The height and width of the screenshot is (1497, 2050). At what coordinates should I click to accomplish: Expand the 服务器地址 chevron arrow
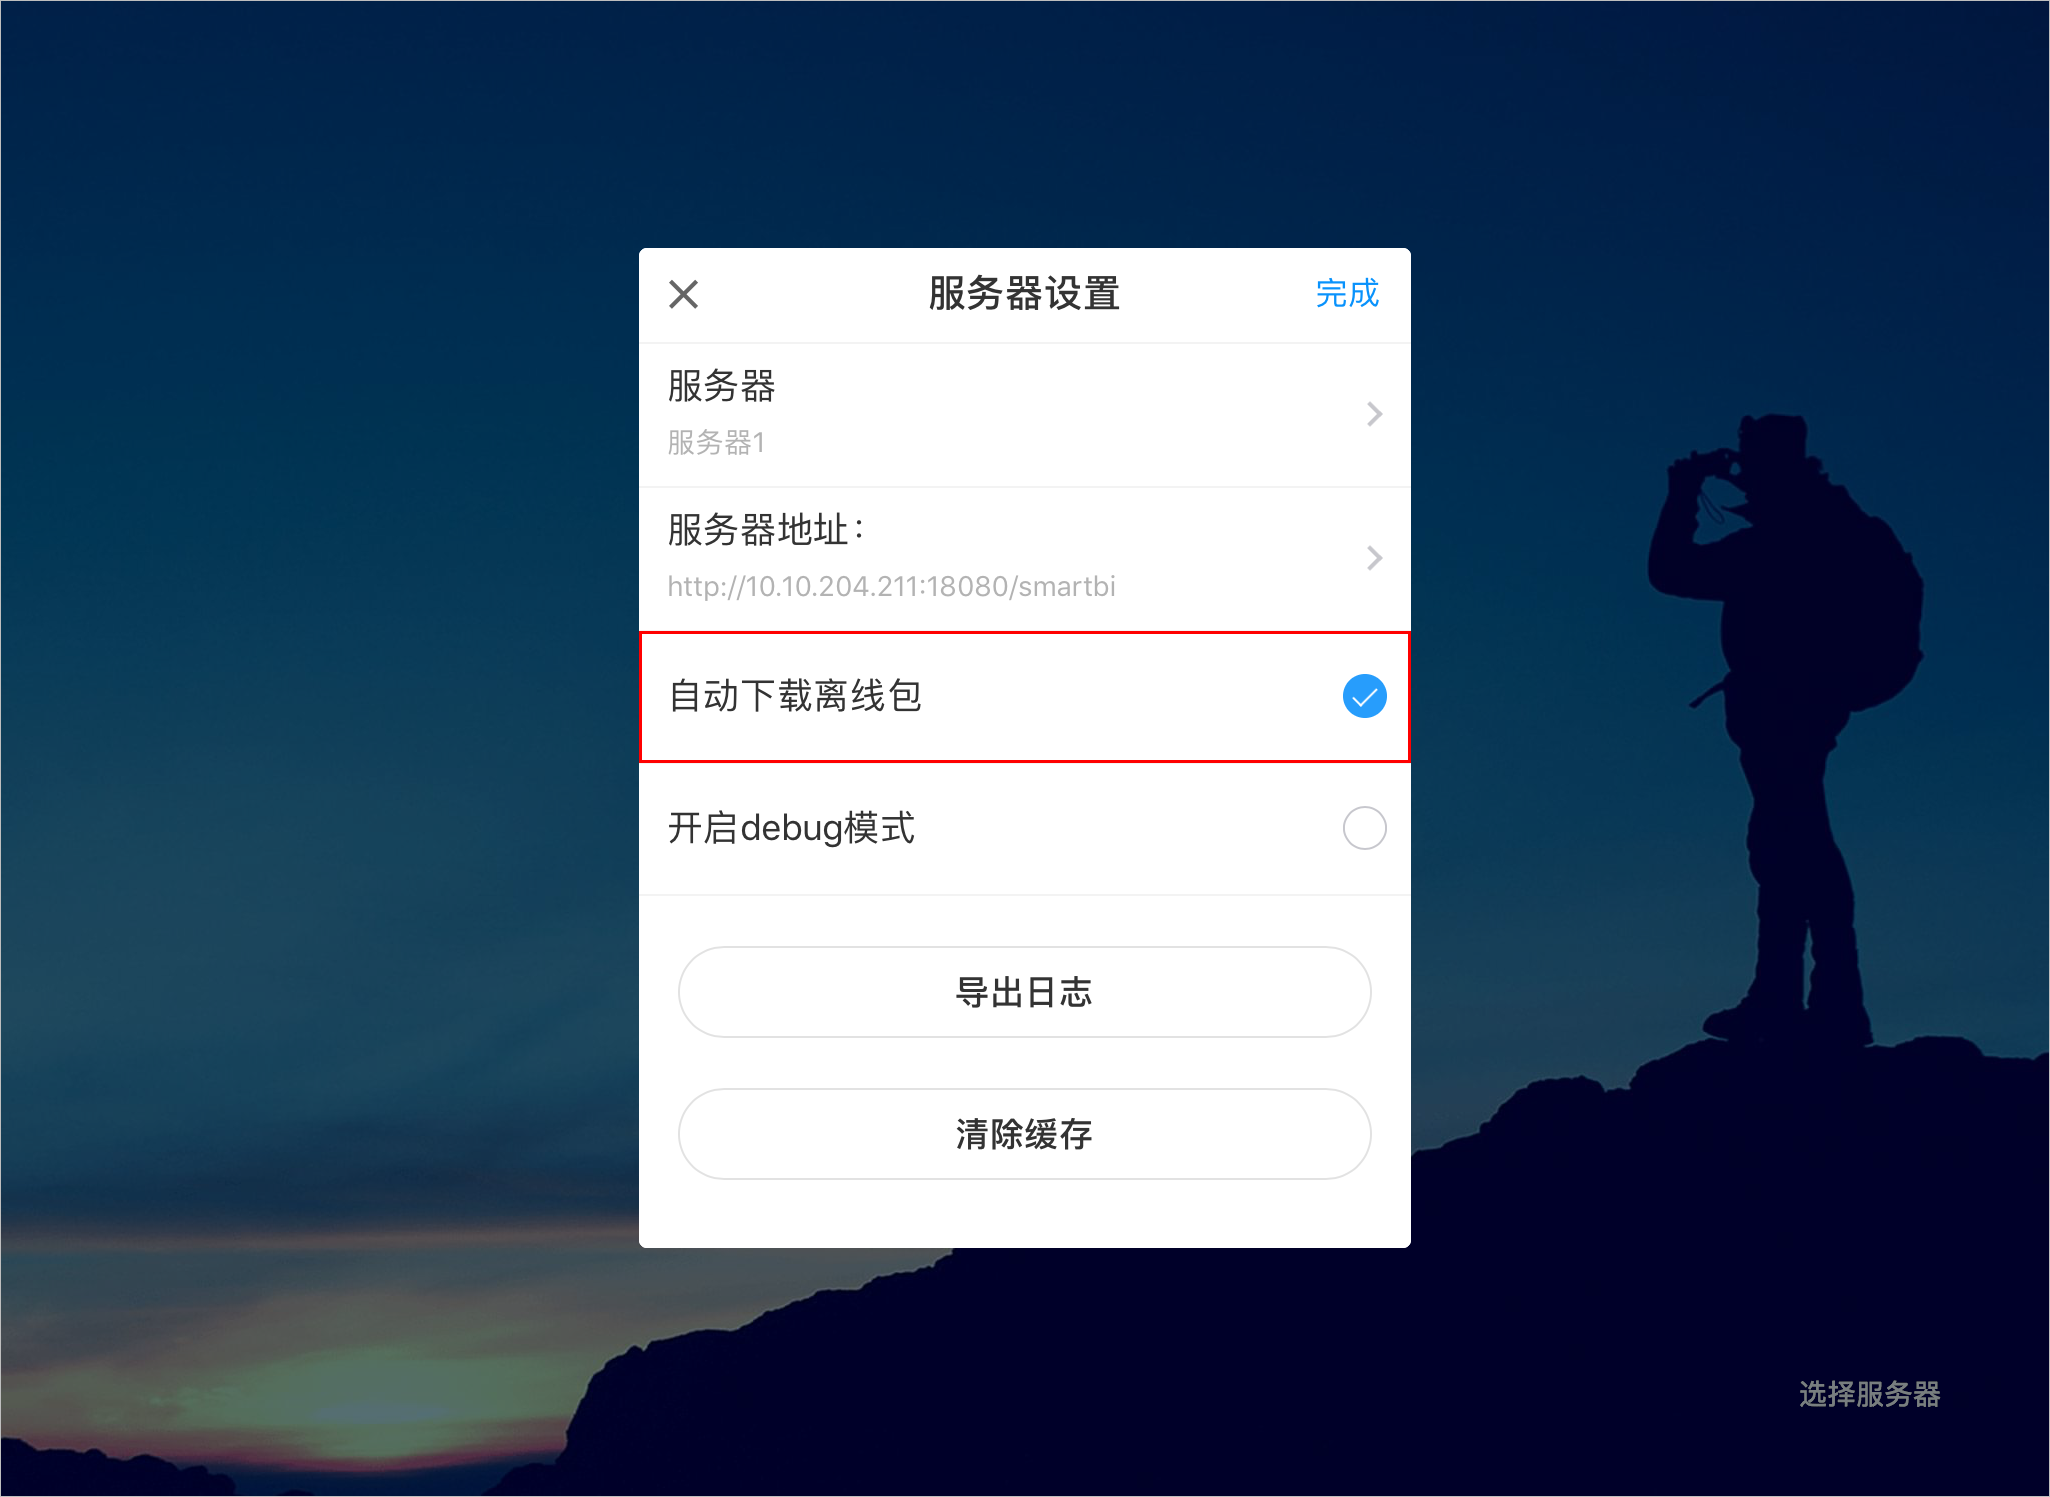click(1375, 558)
